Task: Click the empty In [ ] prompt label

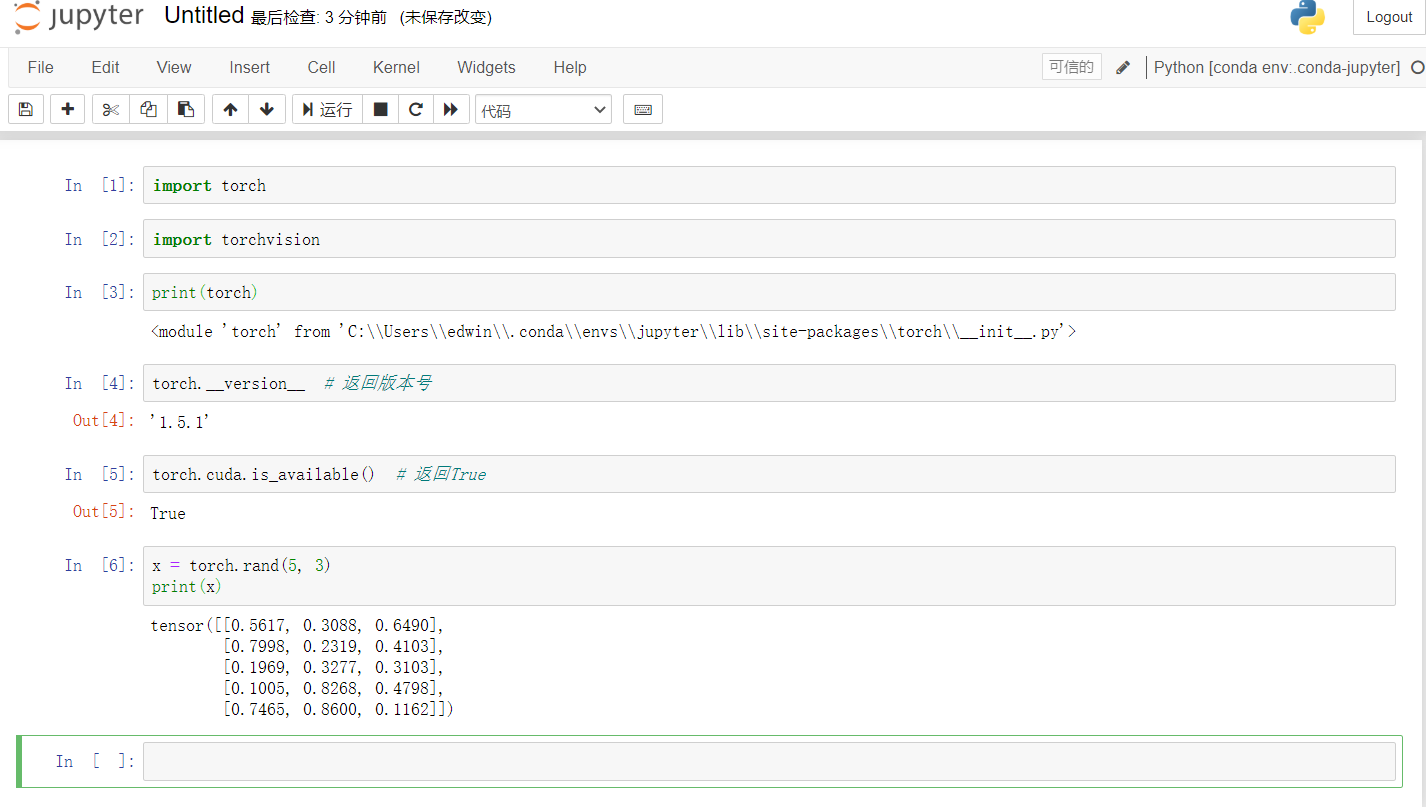Action: [95, 761]
